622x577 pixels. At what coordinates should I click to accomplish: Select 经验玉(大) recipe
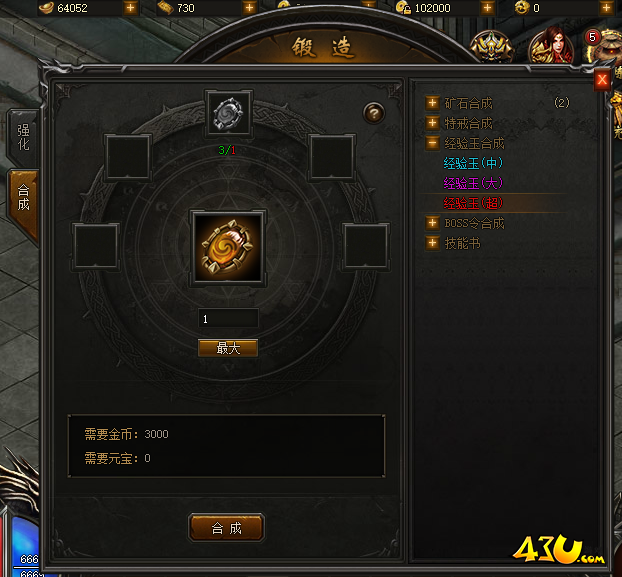pyautogui.click(x=473, y=183)
